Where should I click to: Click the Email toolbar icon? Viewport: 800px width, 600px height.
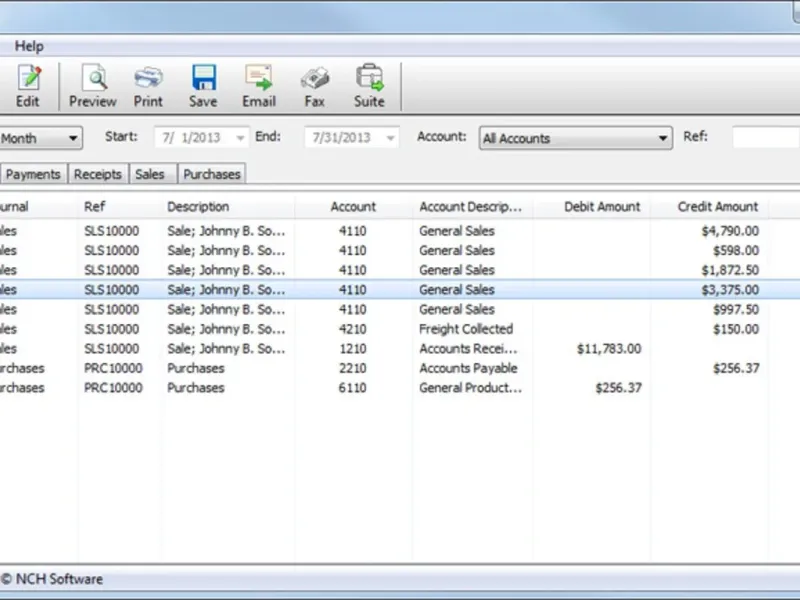click(259, 86)
